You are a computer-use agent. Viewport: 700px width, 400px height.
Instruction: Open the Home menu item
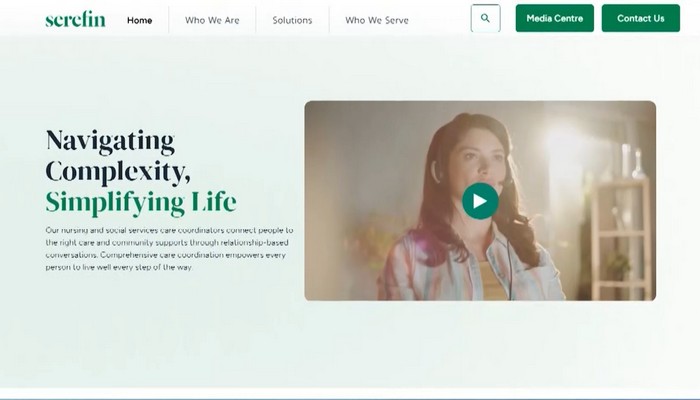140,20
